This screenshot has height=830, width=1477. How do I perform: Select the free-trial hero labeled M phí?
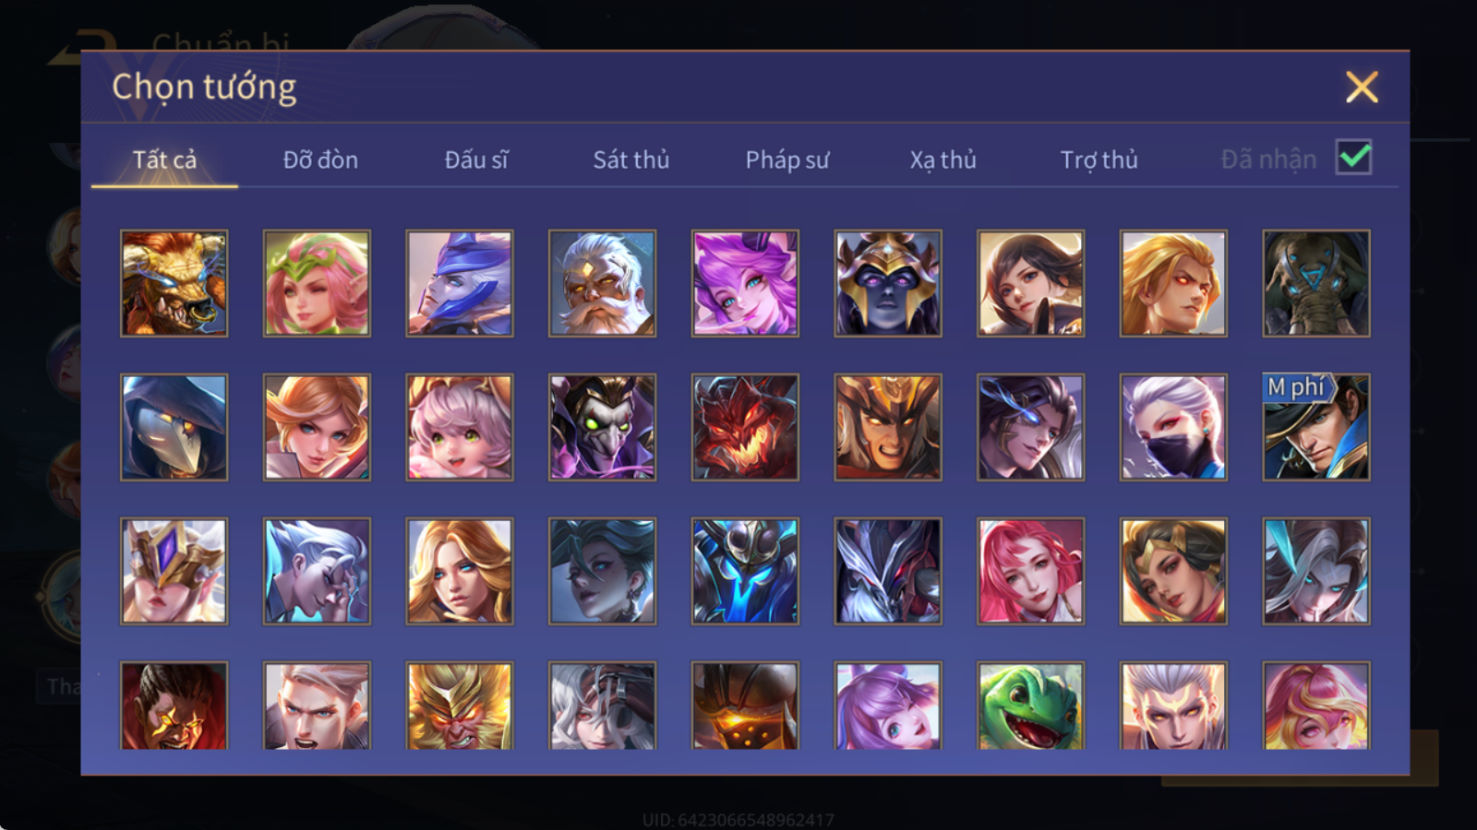tap(1316, 428)
